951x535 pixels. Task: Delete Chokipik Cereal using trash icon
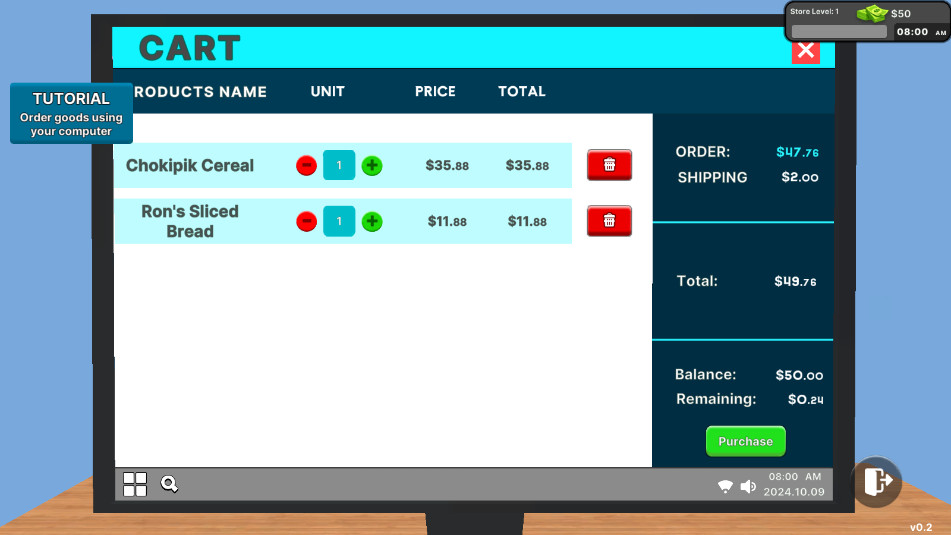[x=609, y=164]
